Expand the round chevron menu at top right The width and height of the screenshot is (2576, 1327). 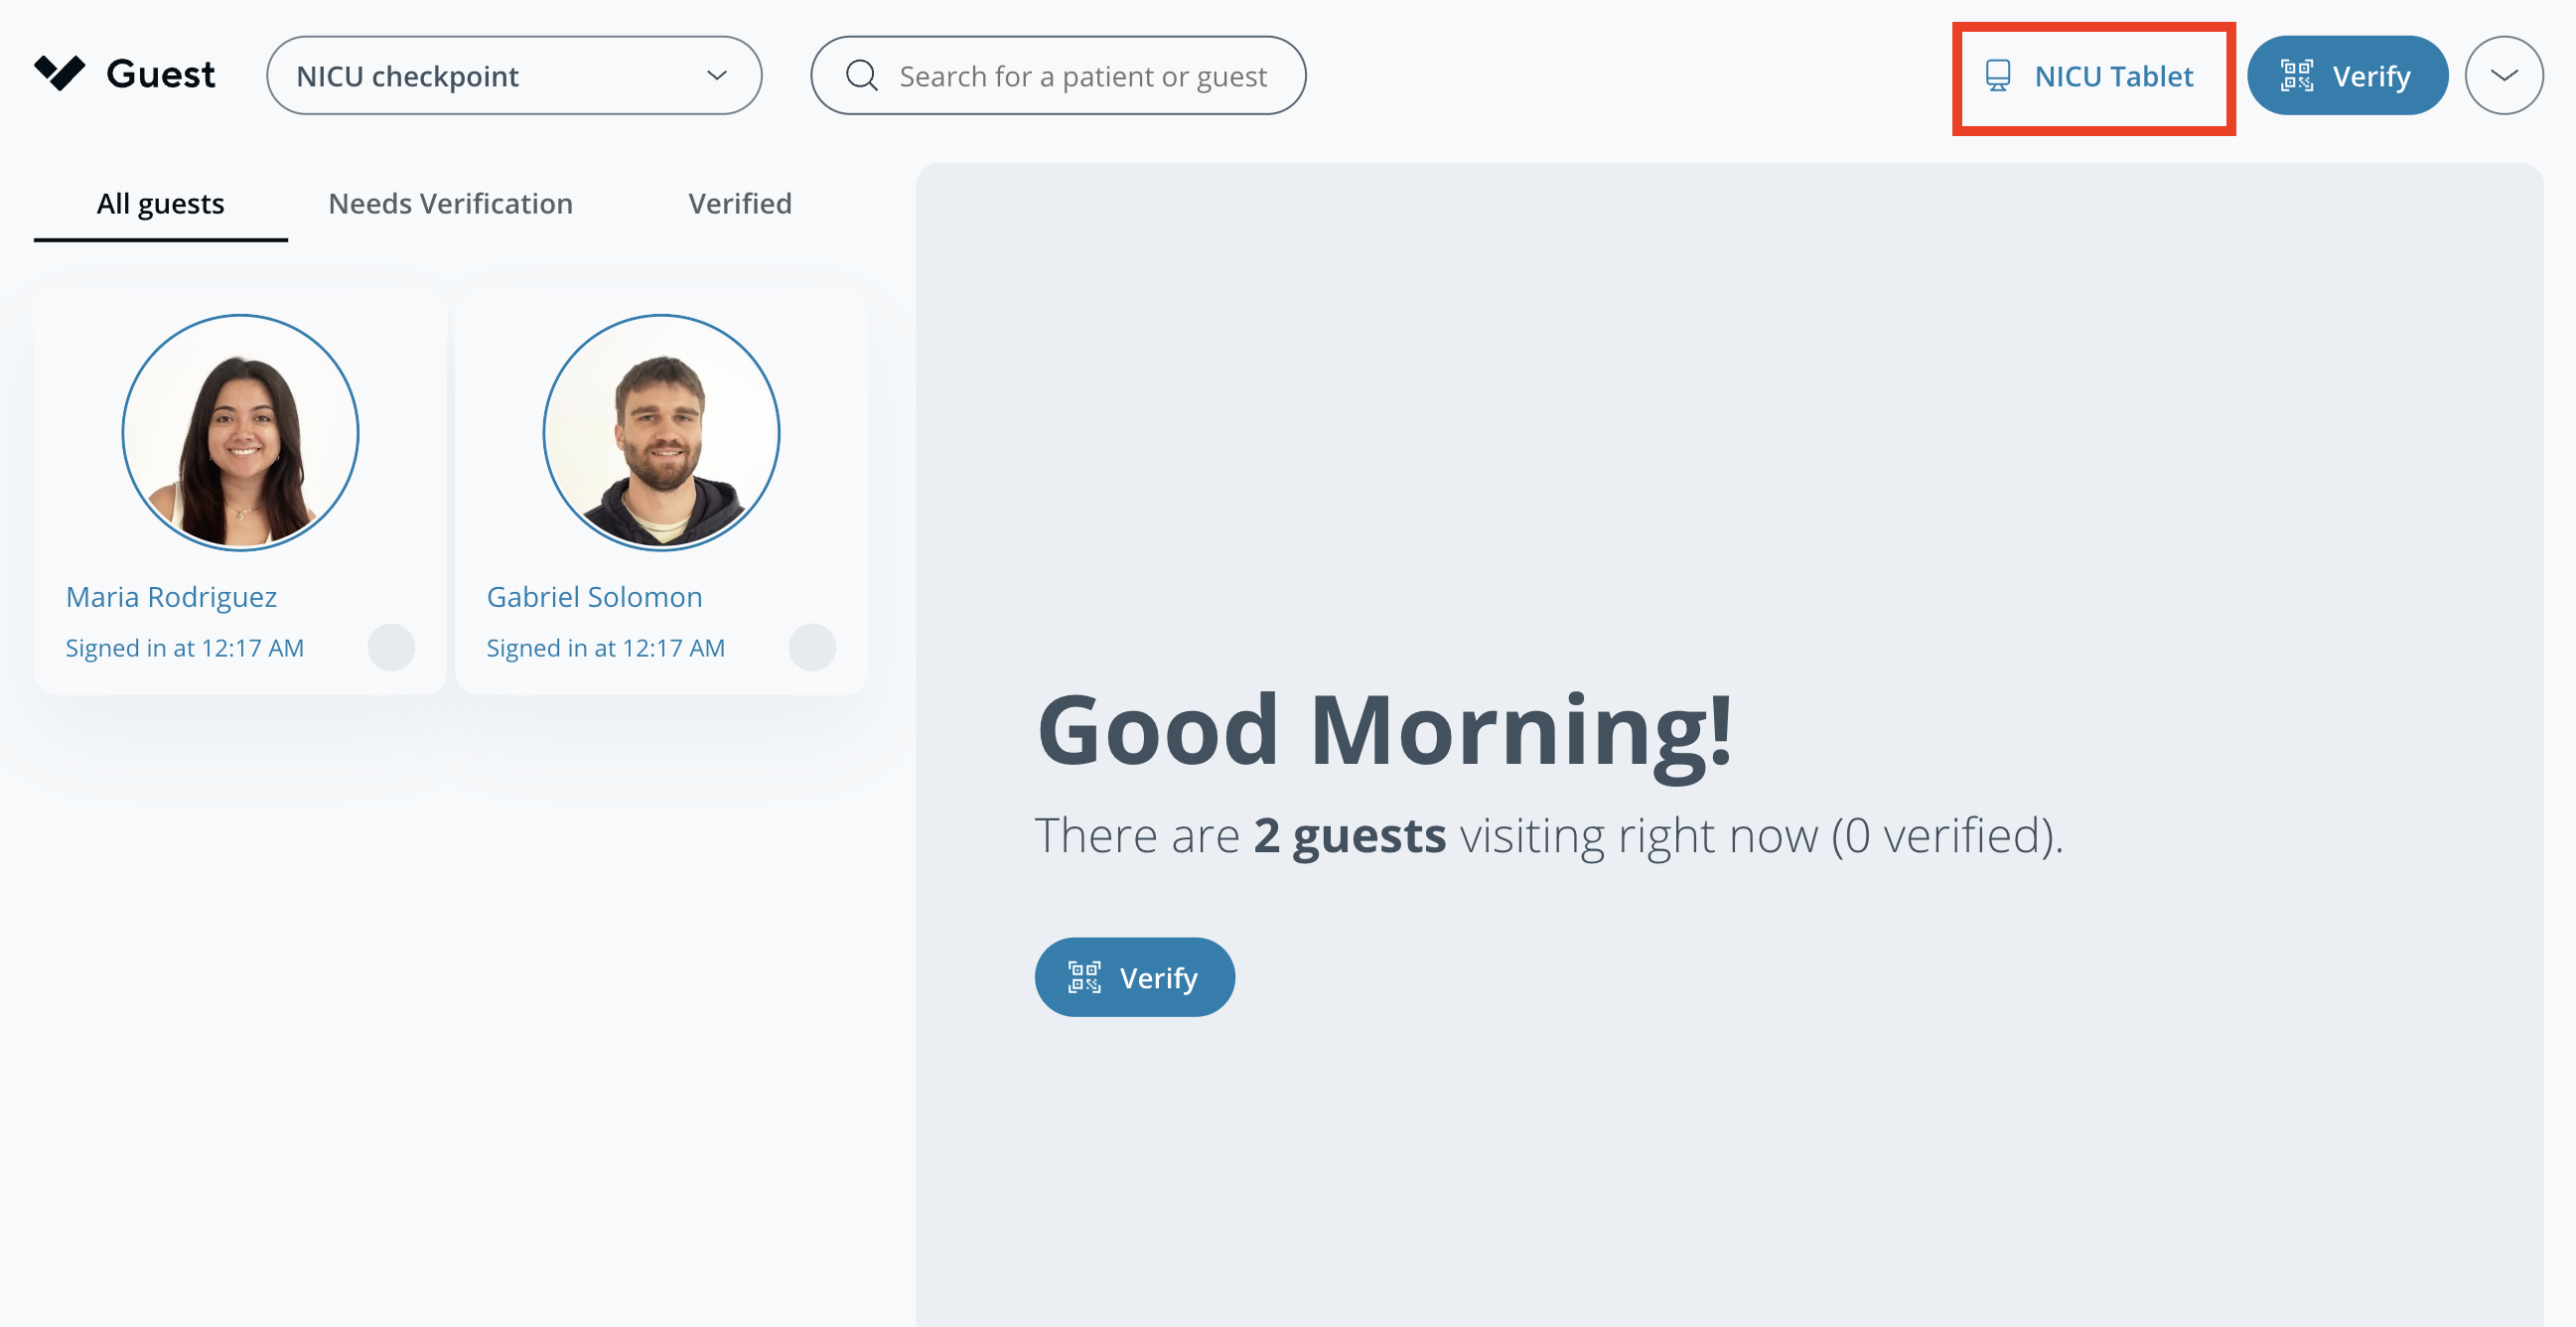tap(2503, 76)
